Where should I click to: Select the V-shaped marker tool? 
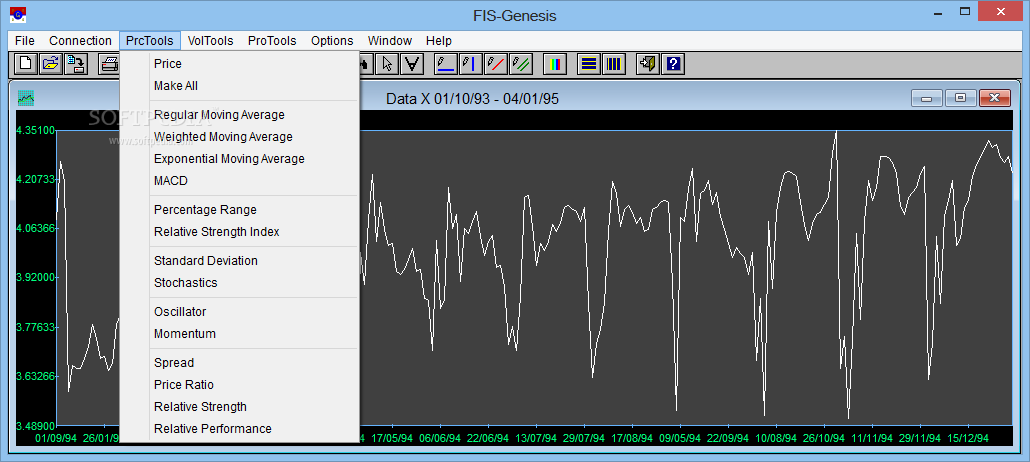point(413,64)
